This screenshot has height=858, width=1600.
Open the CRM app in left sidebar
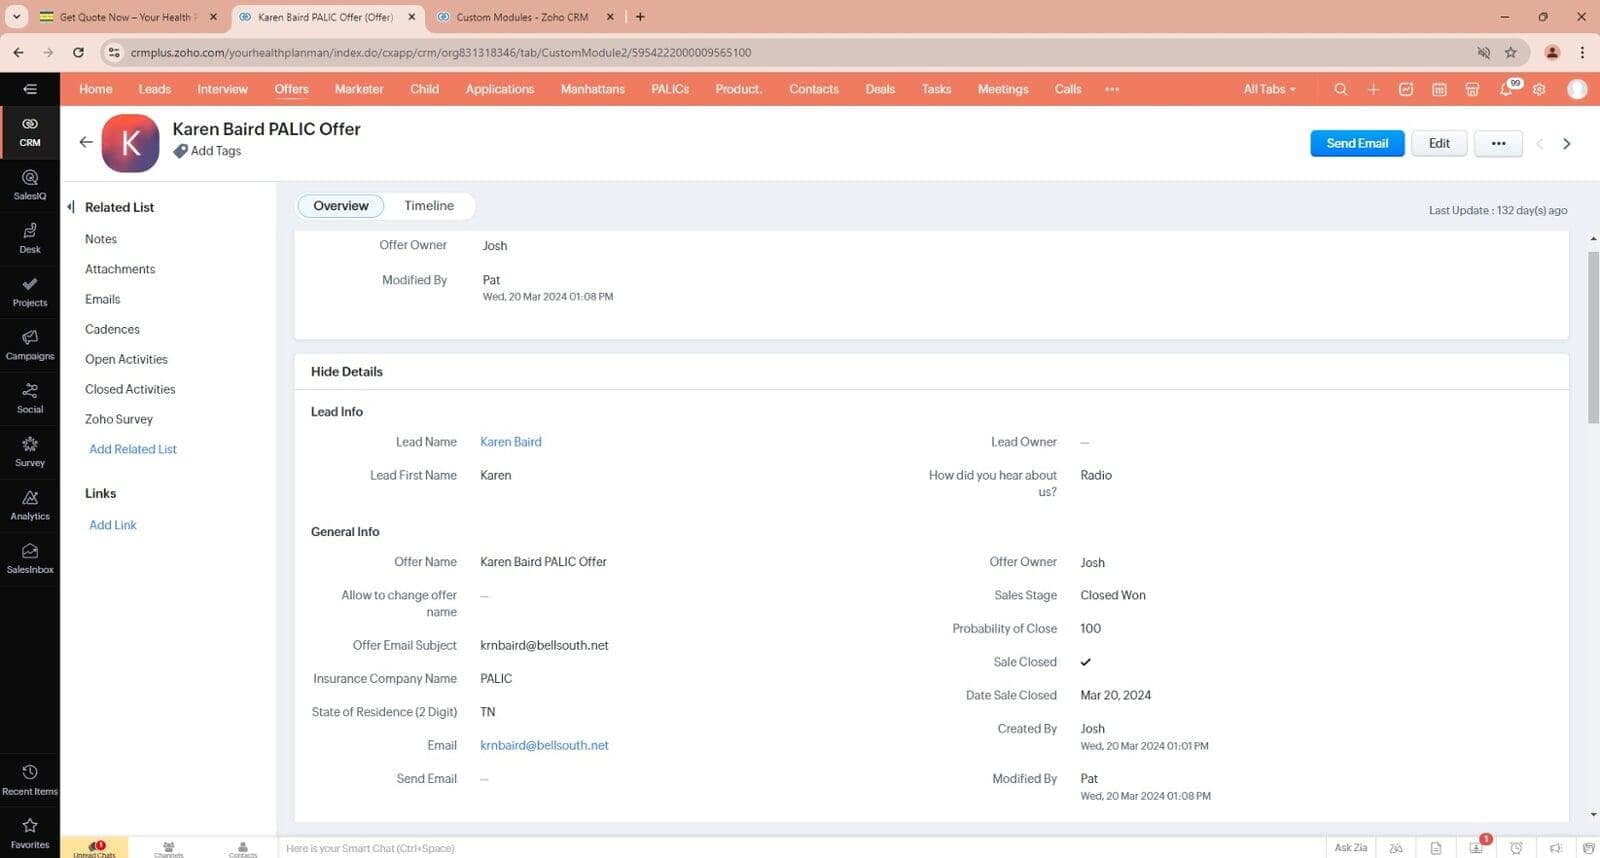[30, 132]
